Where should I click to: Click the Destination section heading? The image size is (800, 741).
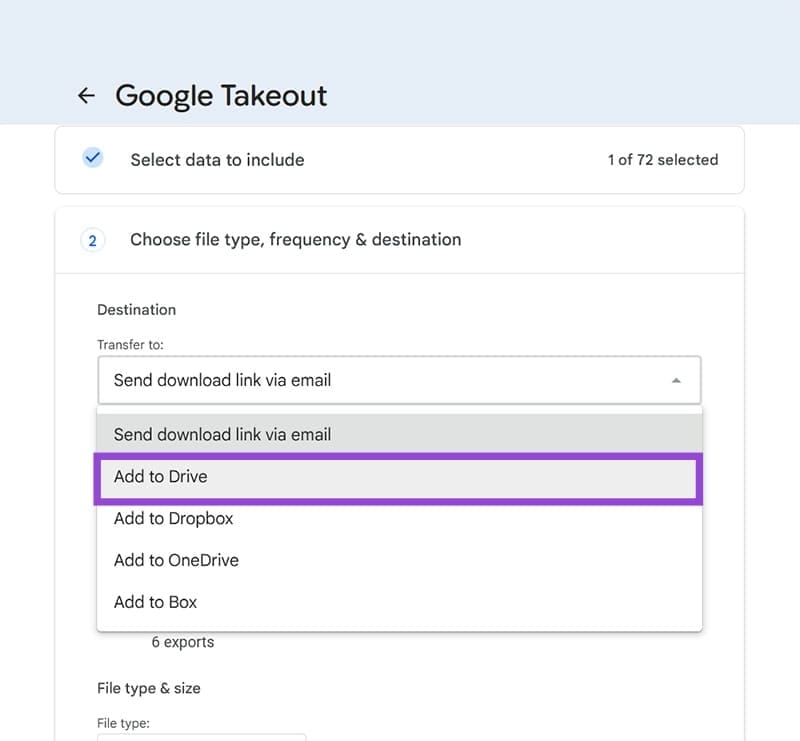(136, 310)
